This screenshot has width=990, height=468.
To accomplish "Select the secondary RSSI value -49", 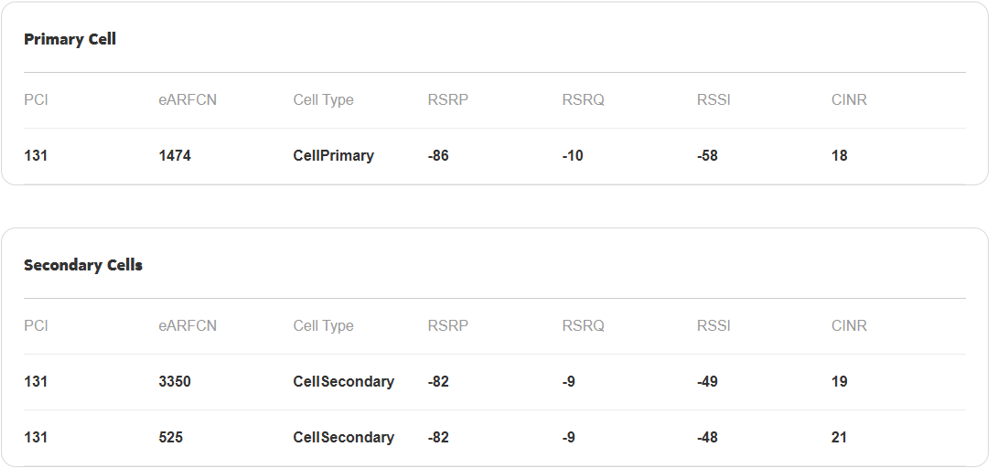I will pos(707,381).
